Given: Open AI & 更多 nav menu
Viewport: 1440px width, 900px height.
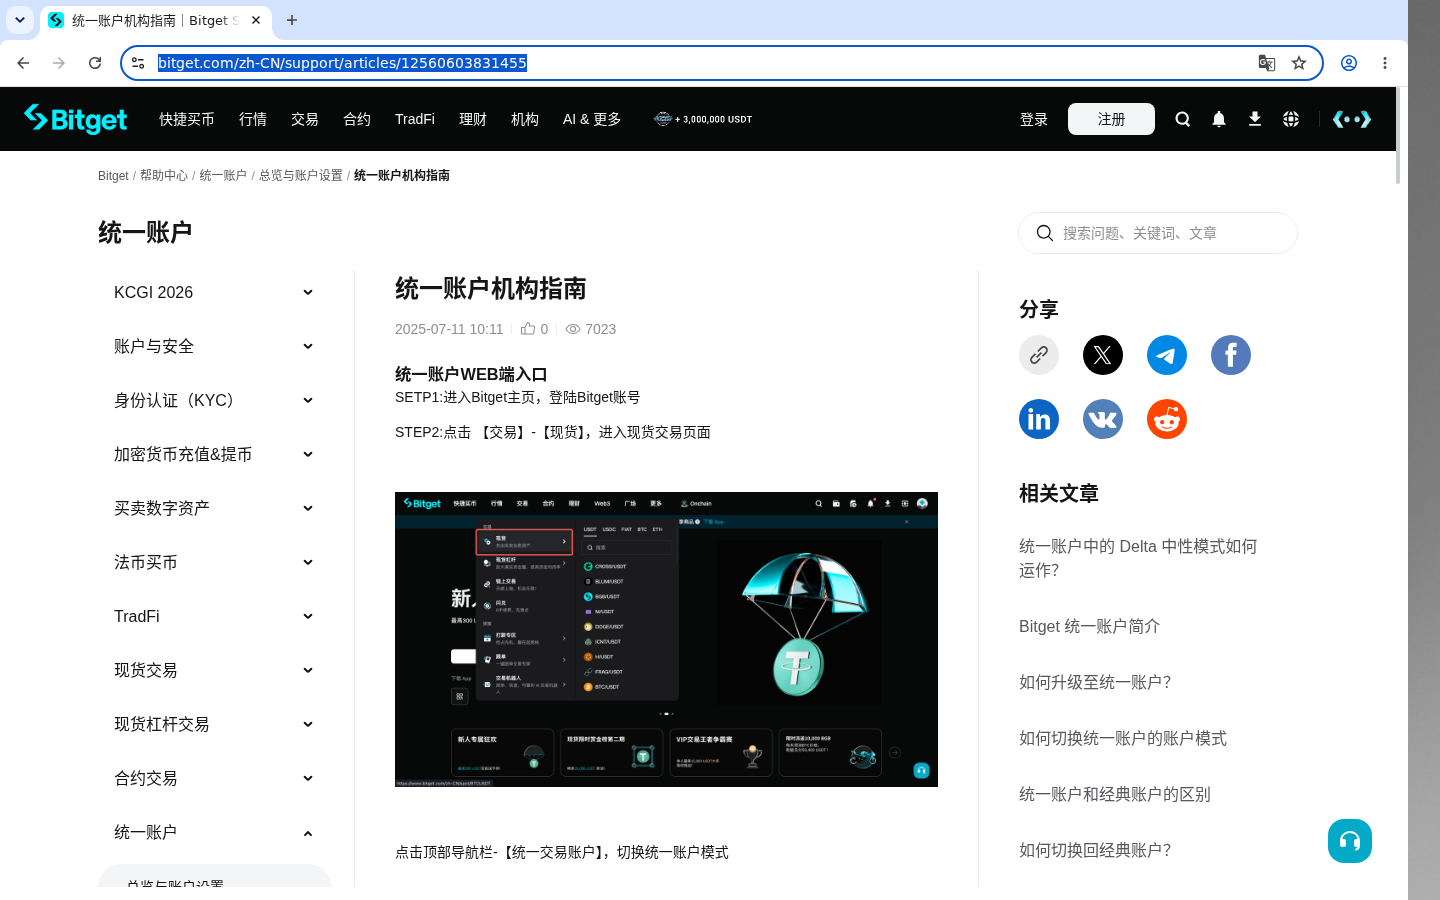Looking at the screenshot, I should [592, 119].
